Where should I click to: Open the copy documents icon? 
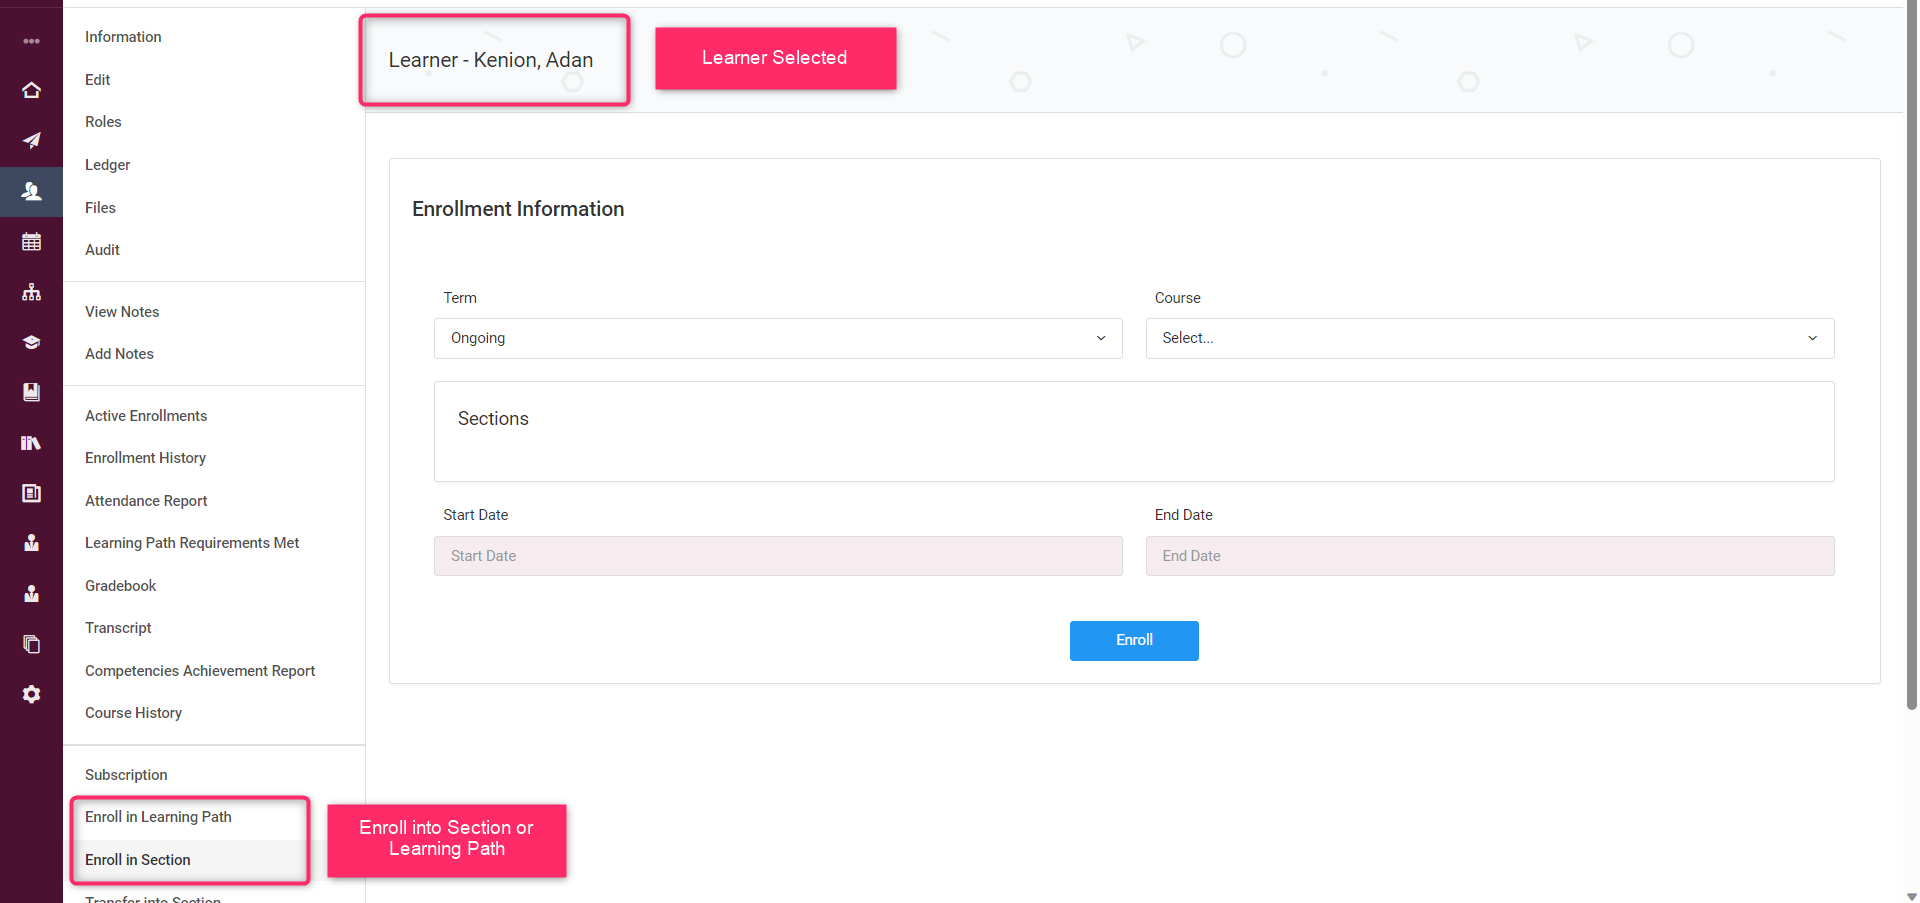[31, 644]
